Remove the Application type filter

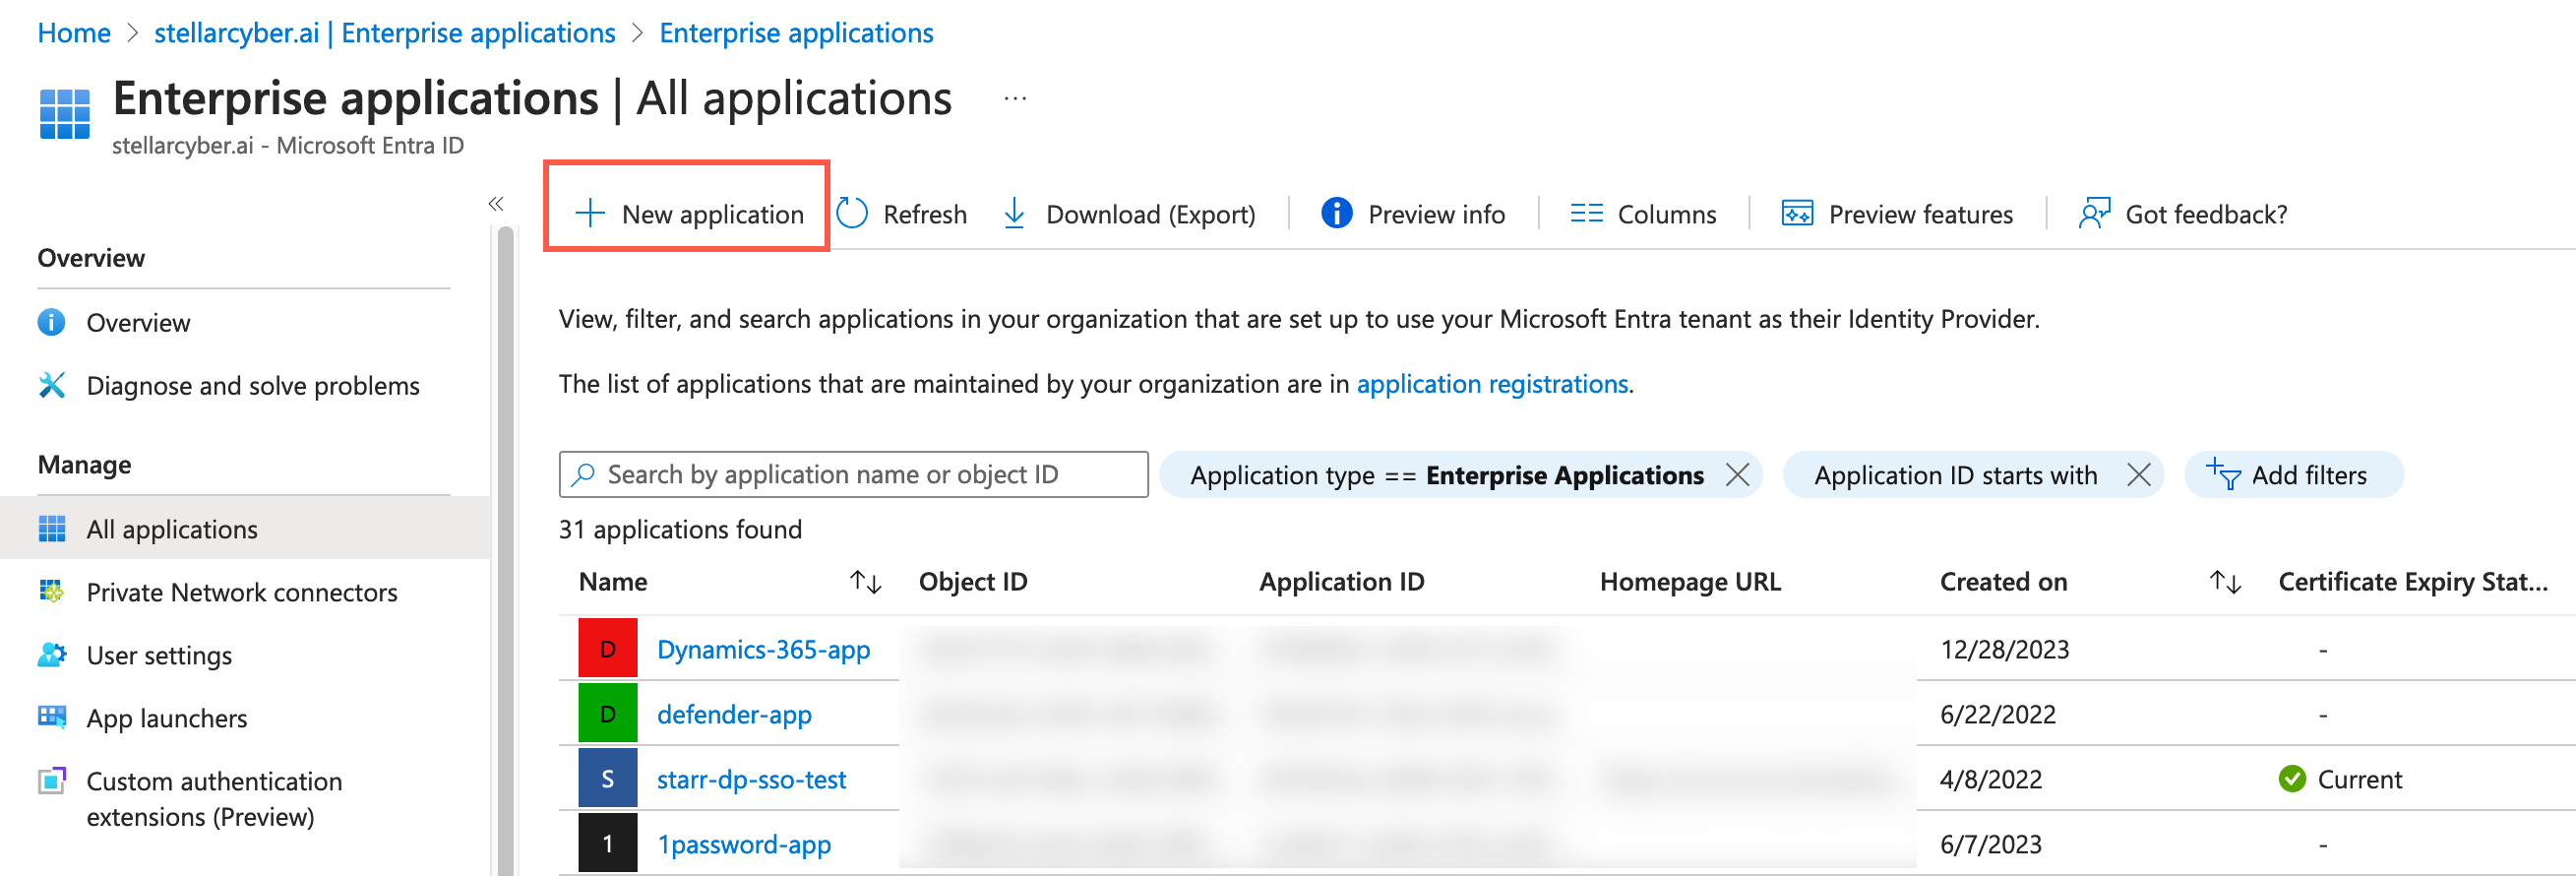pyautogui.click(x=1738, y=475)
